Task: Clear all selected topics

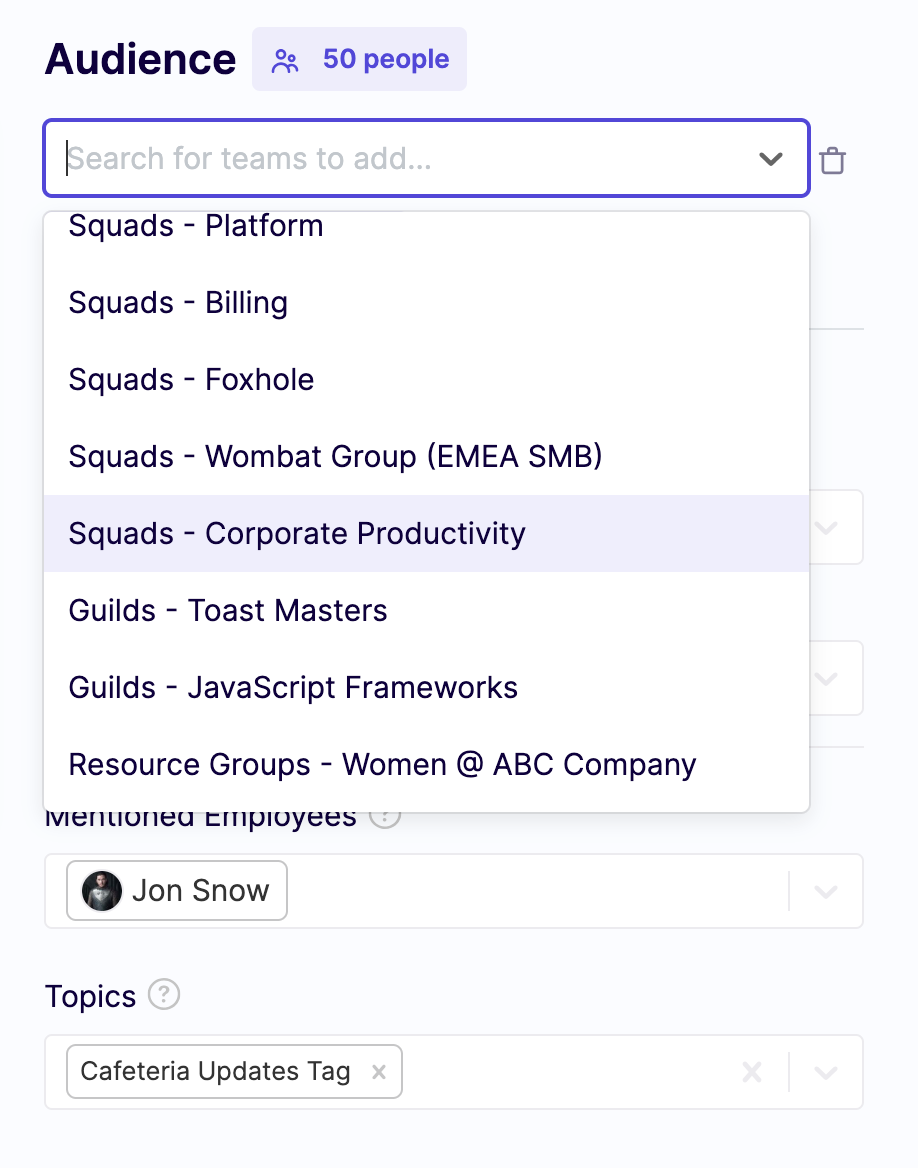Action: [x=752, y=1072]
